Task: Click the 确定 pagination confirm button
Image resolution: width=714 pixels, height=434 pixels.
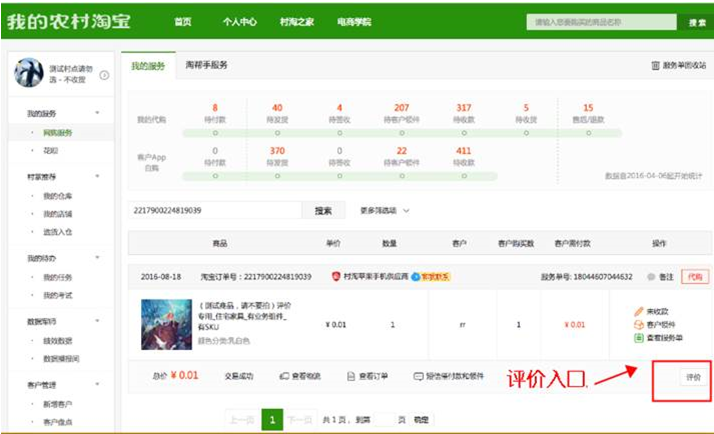Action: pos(421,419)
